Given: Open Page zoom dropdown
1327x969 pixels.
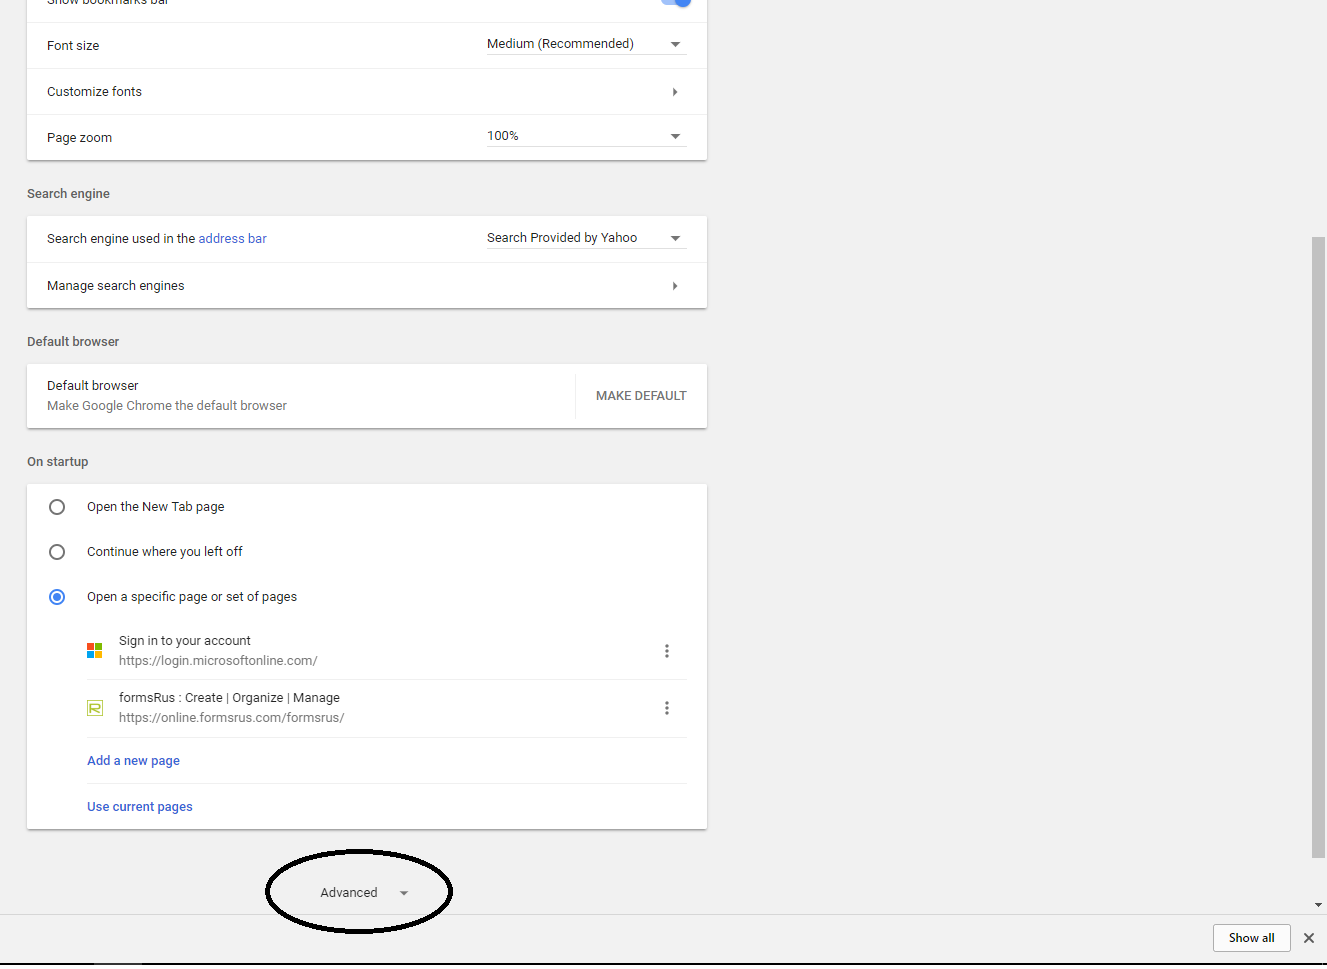Looking at the screenshot, I should pyautogui.click(x=585, y=137).
